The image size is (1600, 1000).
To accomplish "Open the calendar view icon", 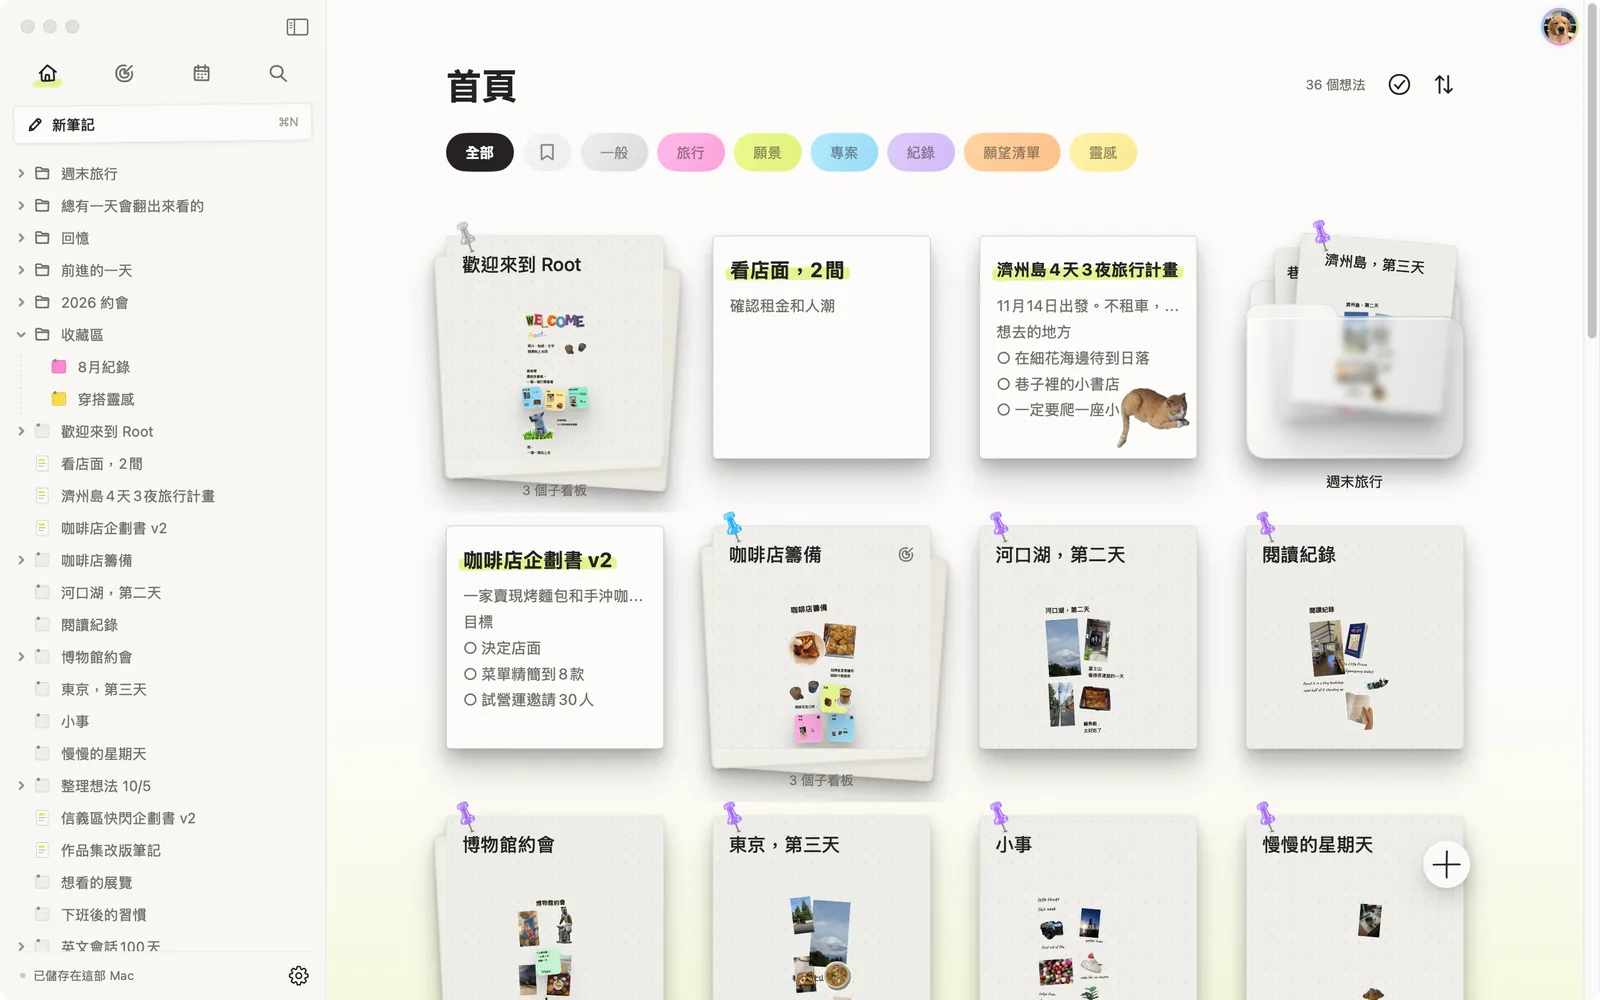I will (x=201, y=73).
